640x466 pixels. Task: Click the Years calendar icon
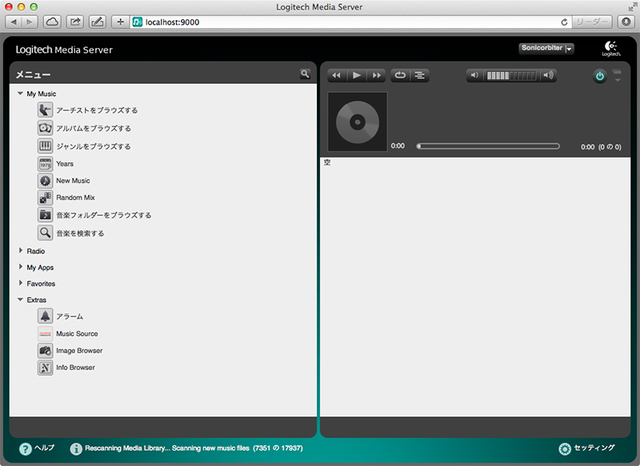point(45,164)
